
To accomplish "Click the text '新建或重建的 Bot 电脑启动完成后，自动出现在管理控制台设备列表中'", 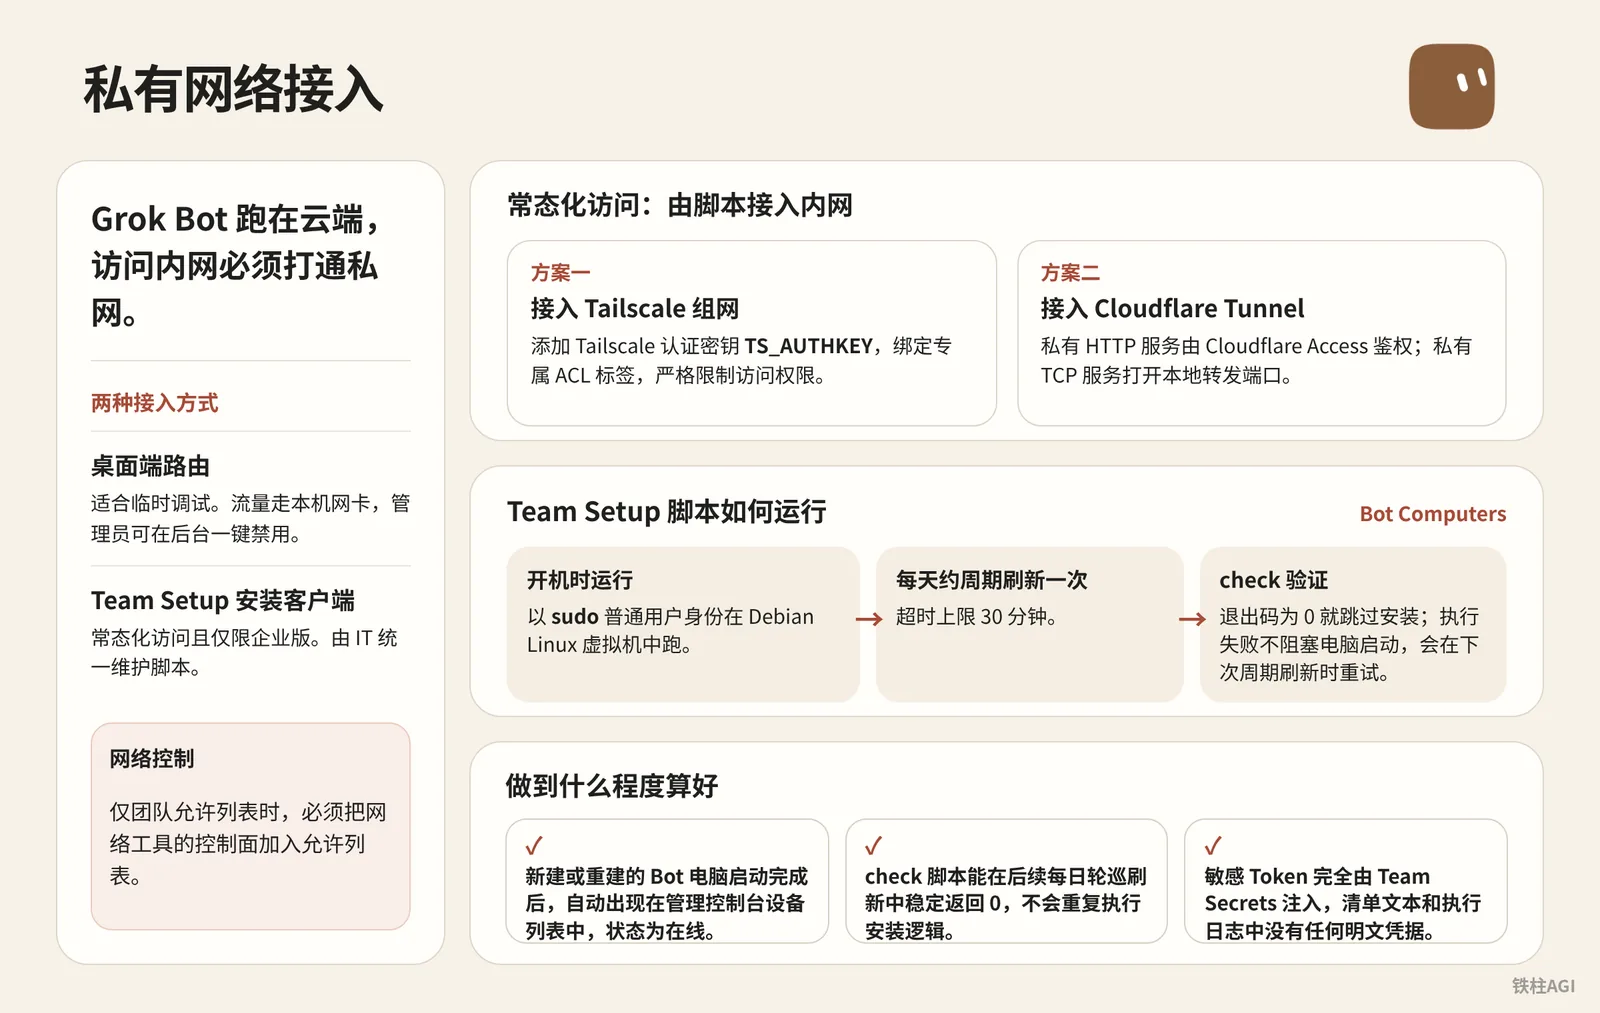I will (666, 904).
